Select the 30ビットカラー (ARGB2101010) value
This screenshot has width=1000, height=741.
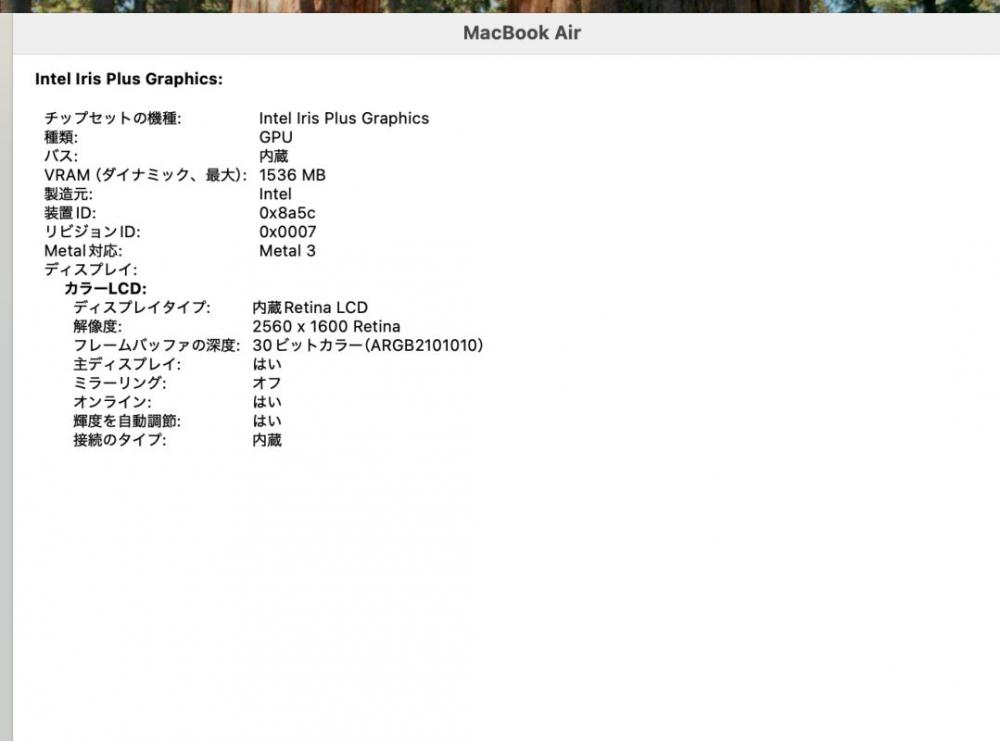click(368, 346)
